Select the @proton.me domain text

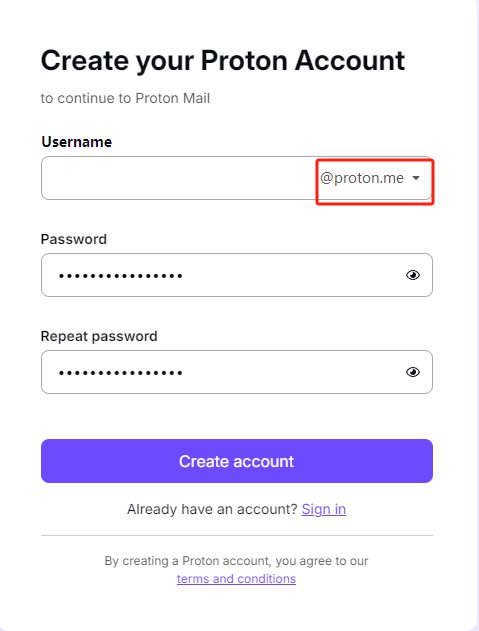[x=362, y=178]
